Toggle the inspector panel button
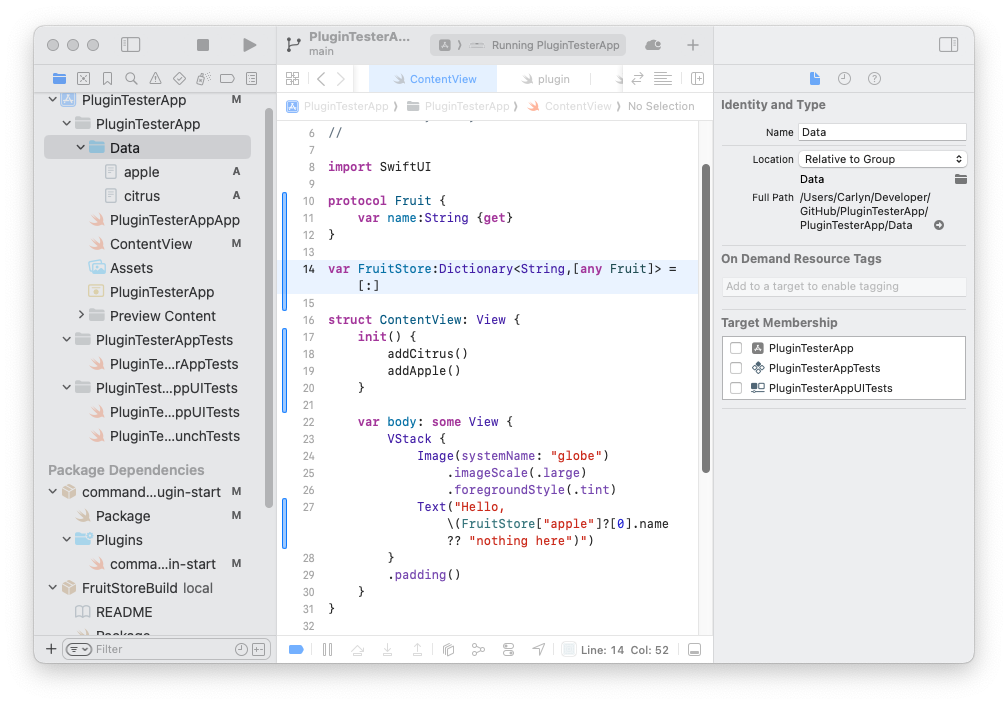1008x705 pixels. coord(948,44)
